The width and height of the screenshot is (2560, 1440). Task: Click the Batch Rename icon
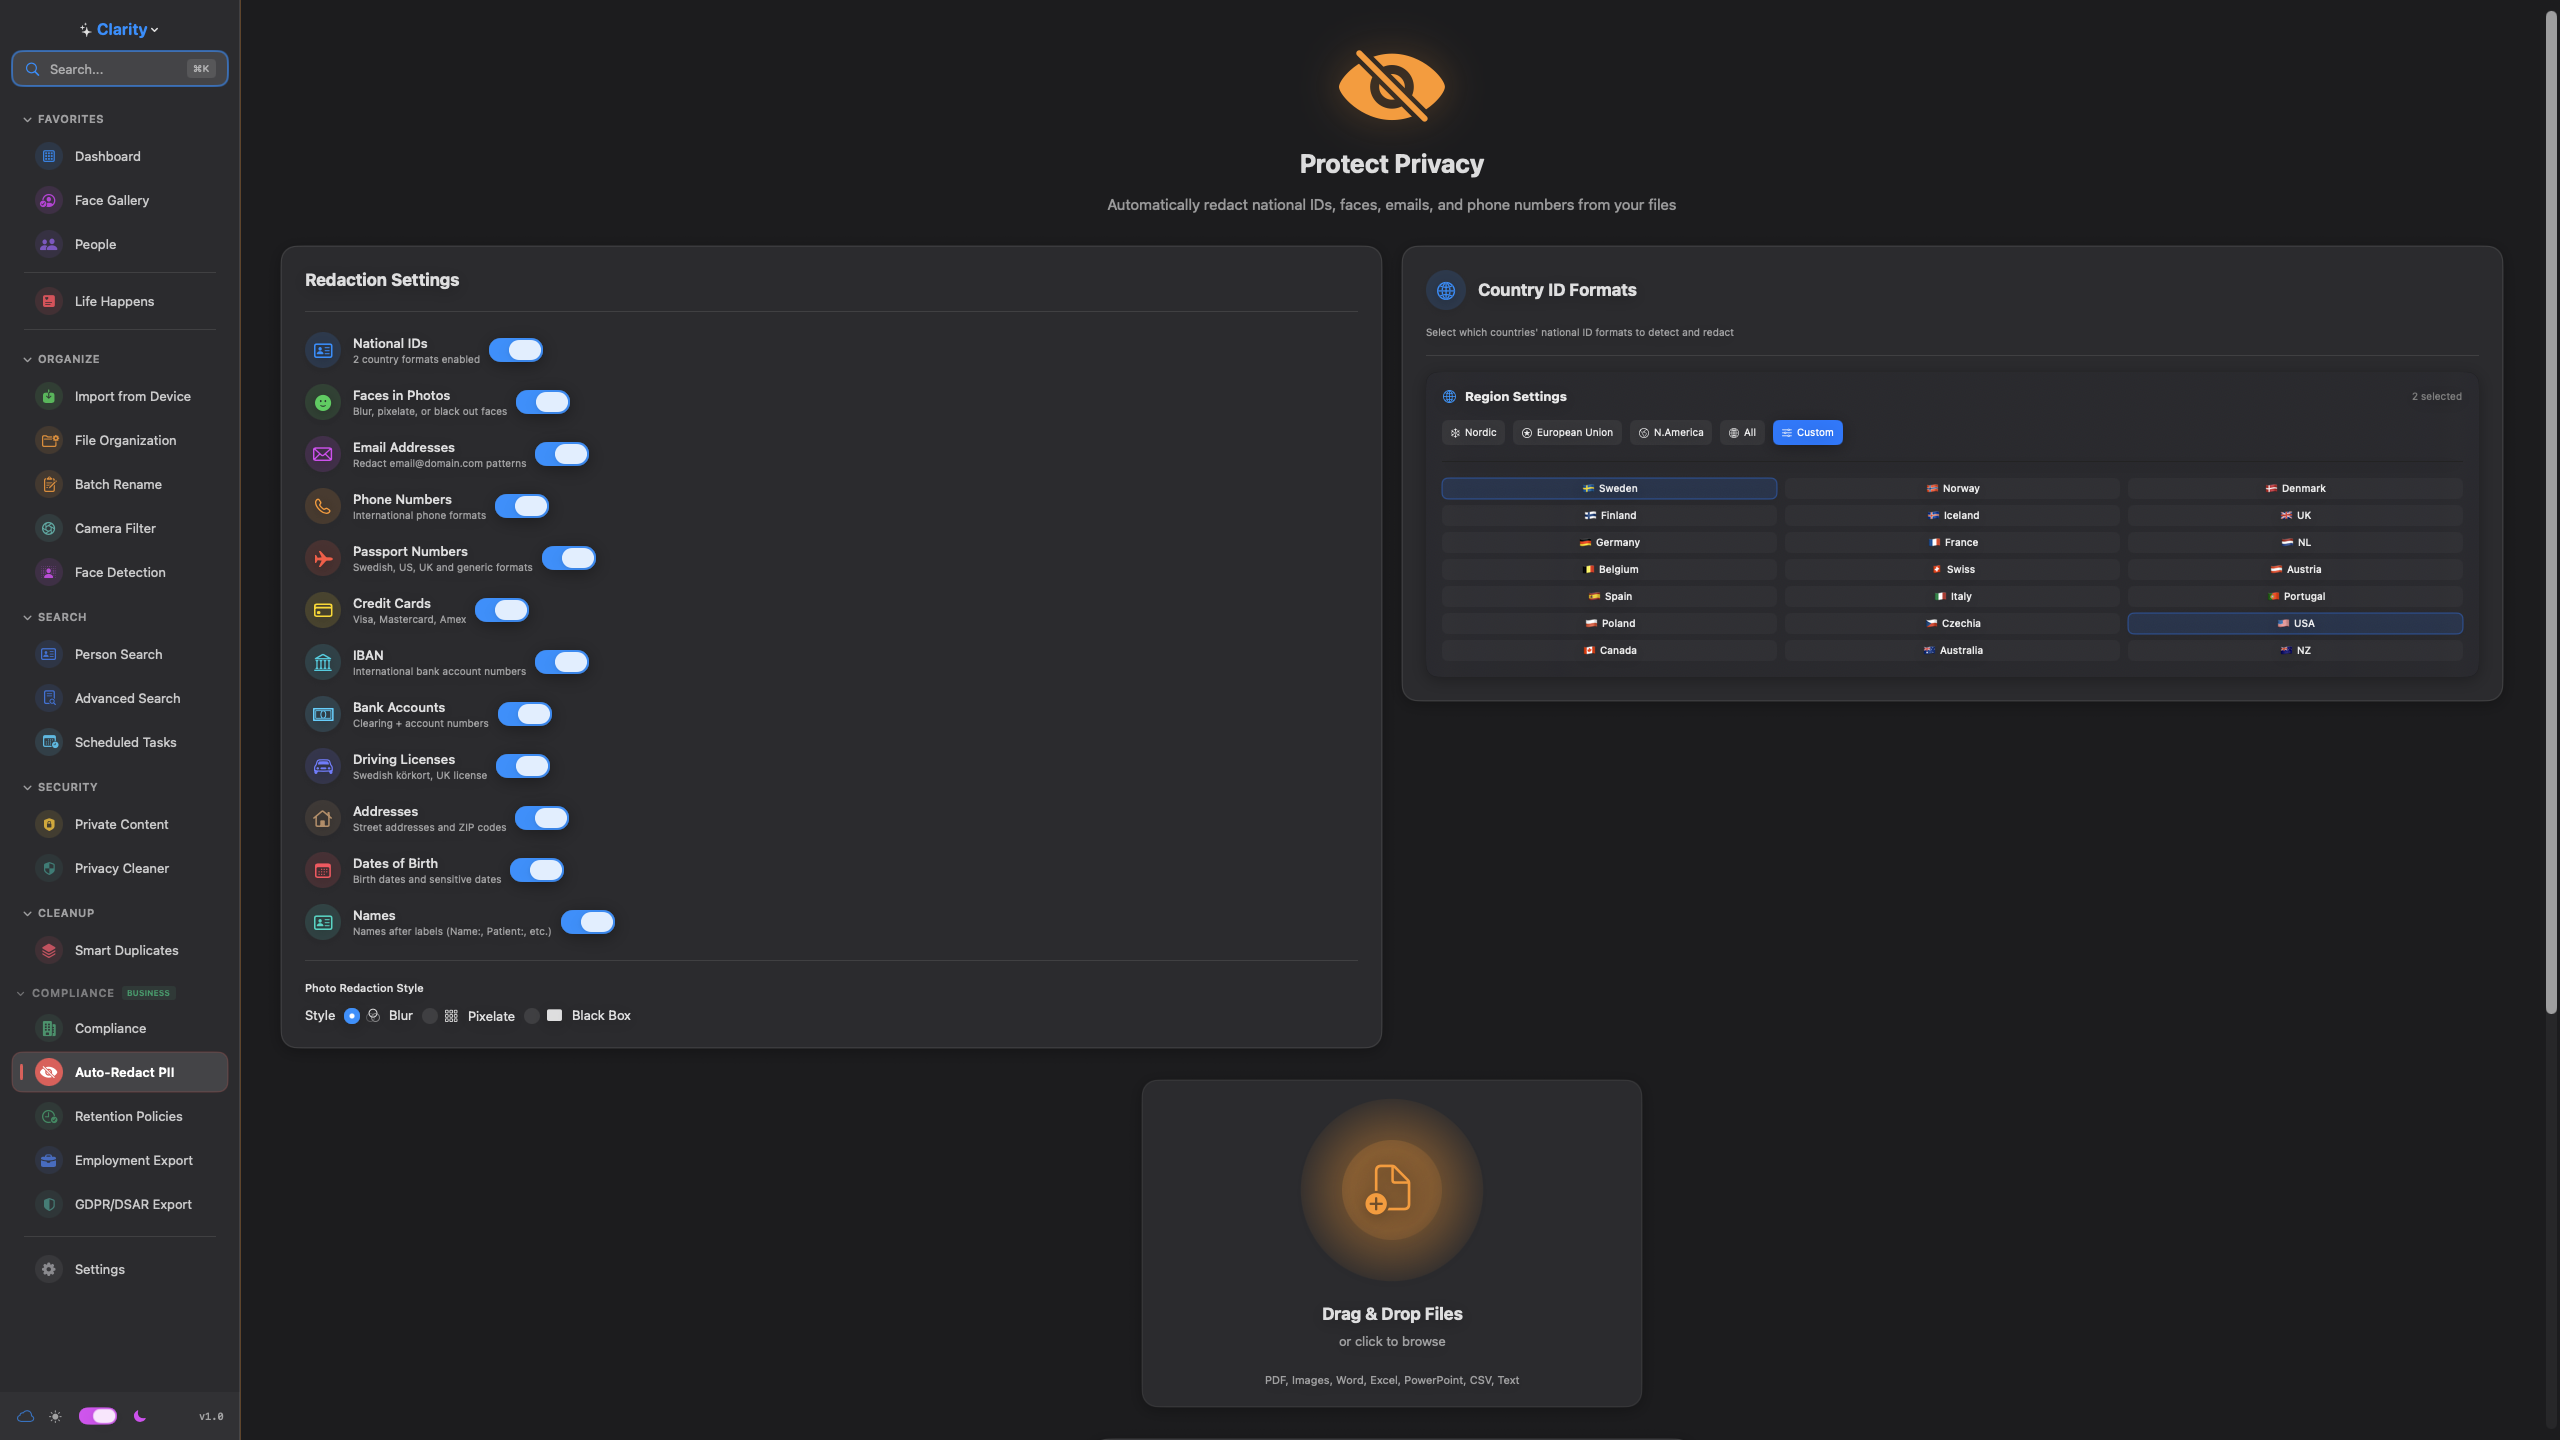(48, 484)
